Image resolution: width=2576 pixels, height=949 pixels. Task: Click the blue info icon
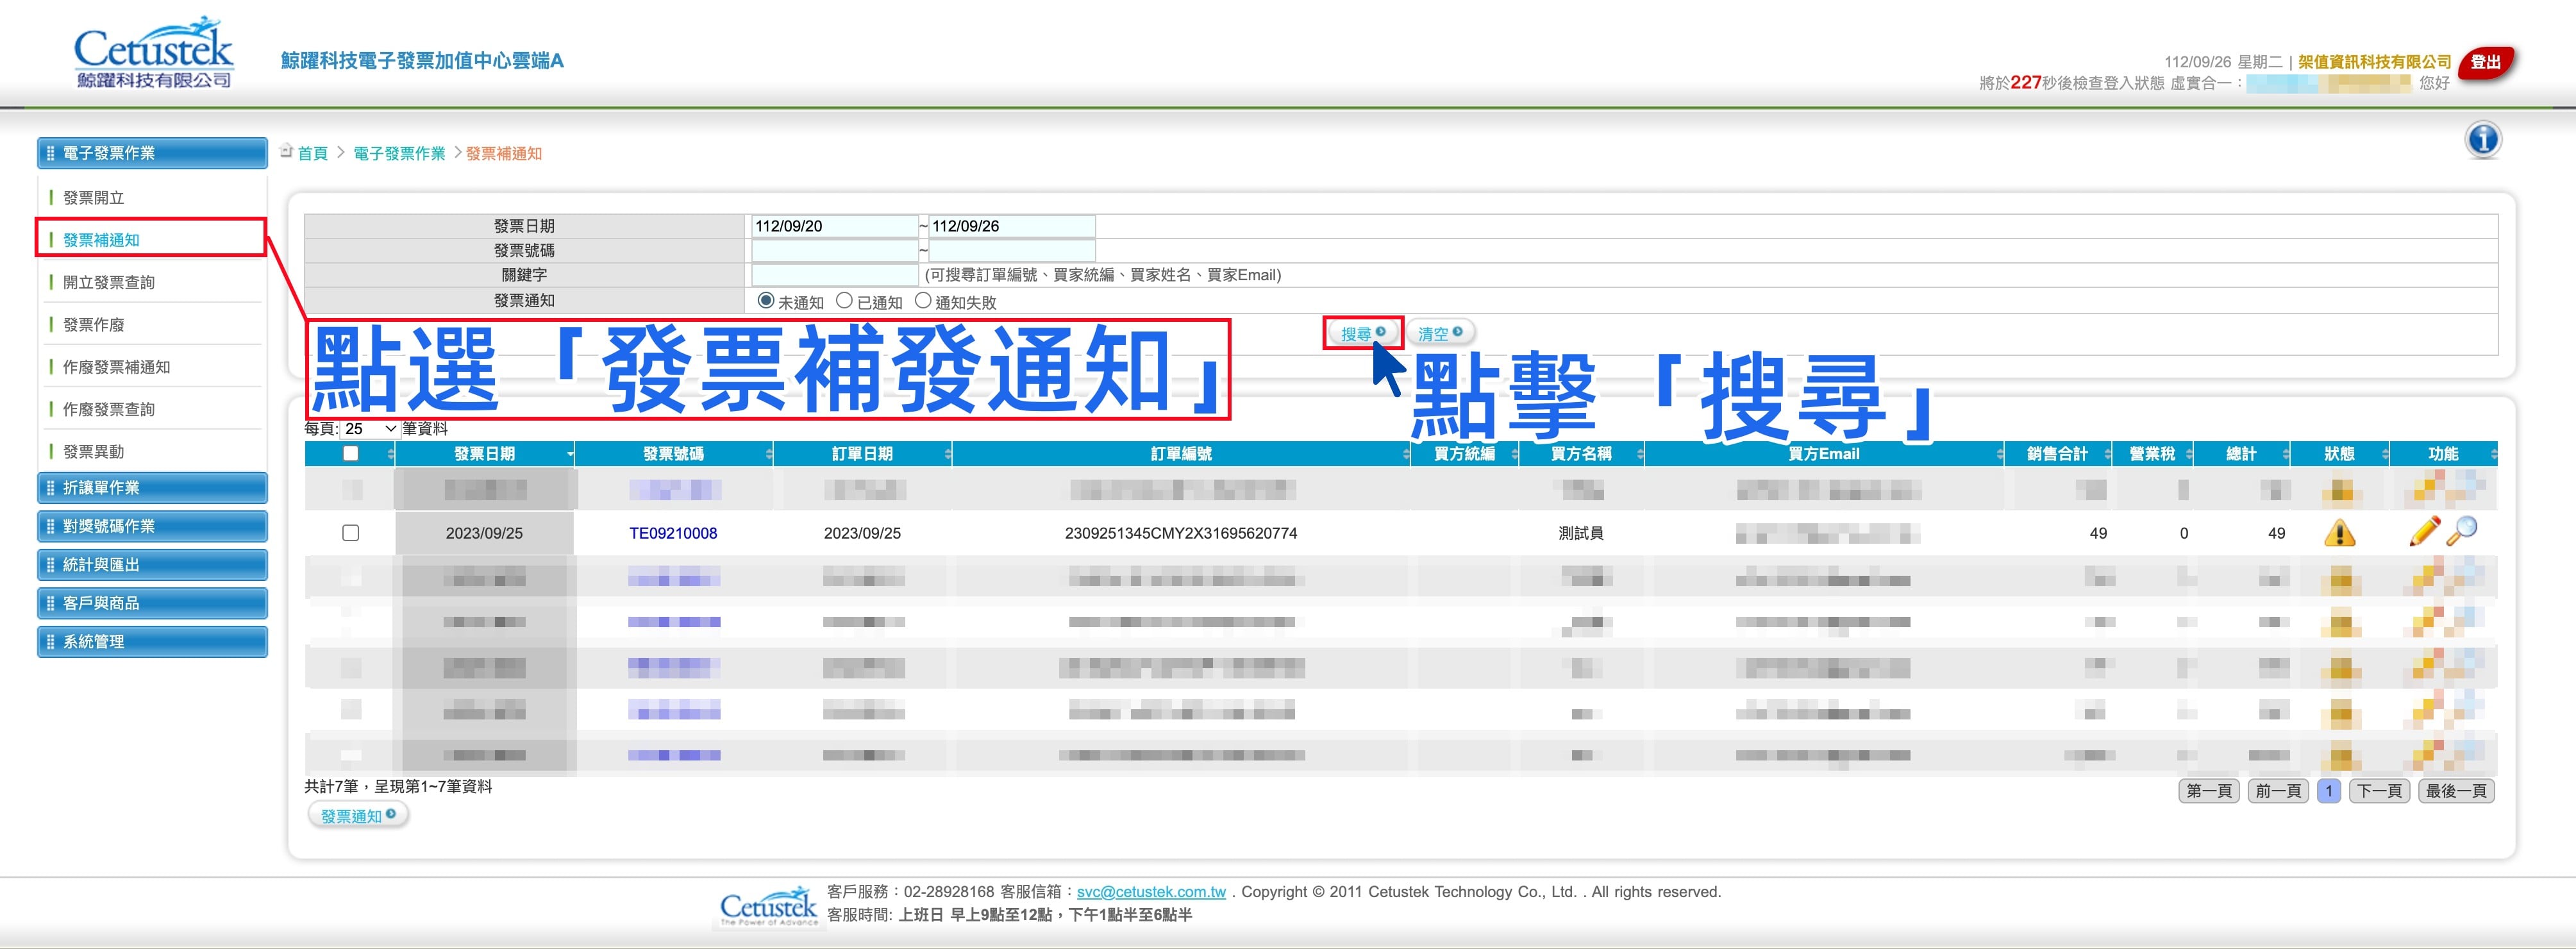coord(2483,140)
